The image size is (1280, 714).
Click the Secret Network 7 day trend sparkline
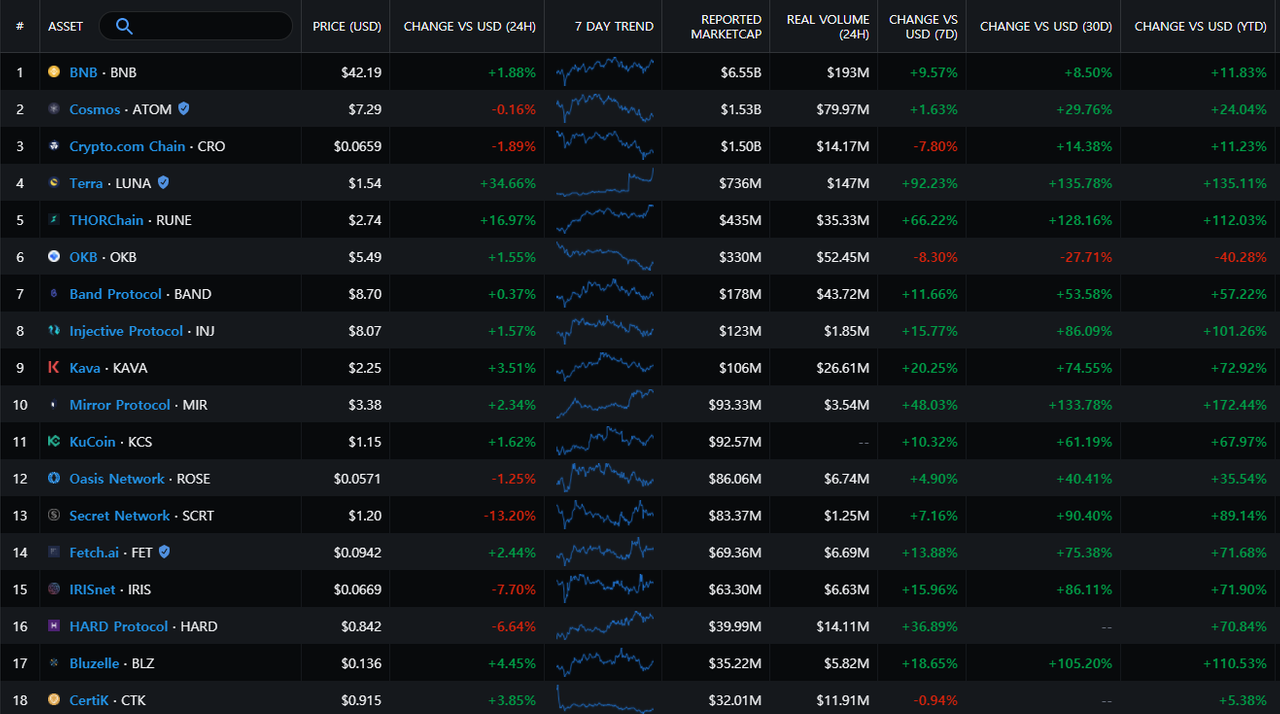pos(605,516)
